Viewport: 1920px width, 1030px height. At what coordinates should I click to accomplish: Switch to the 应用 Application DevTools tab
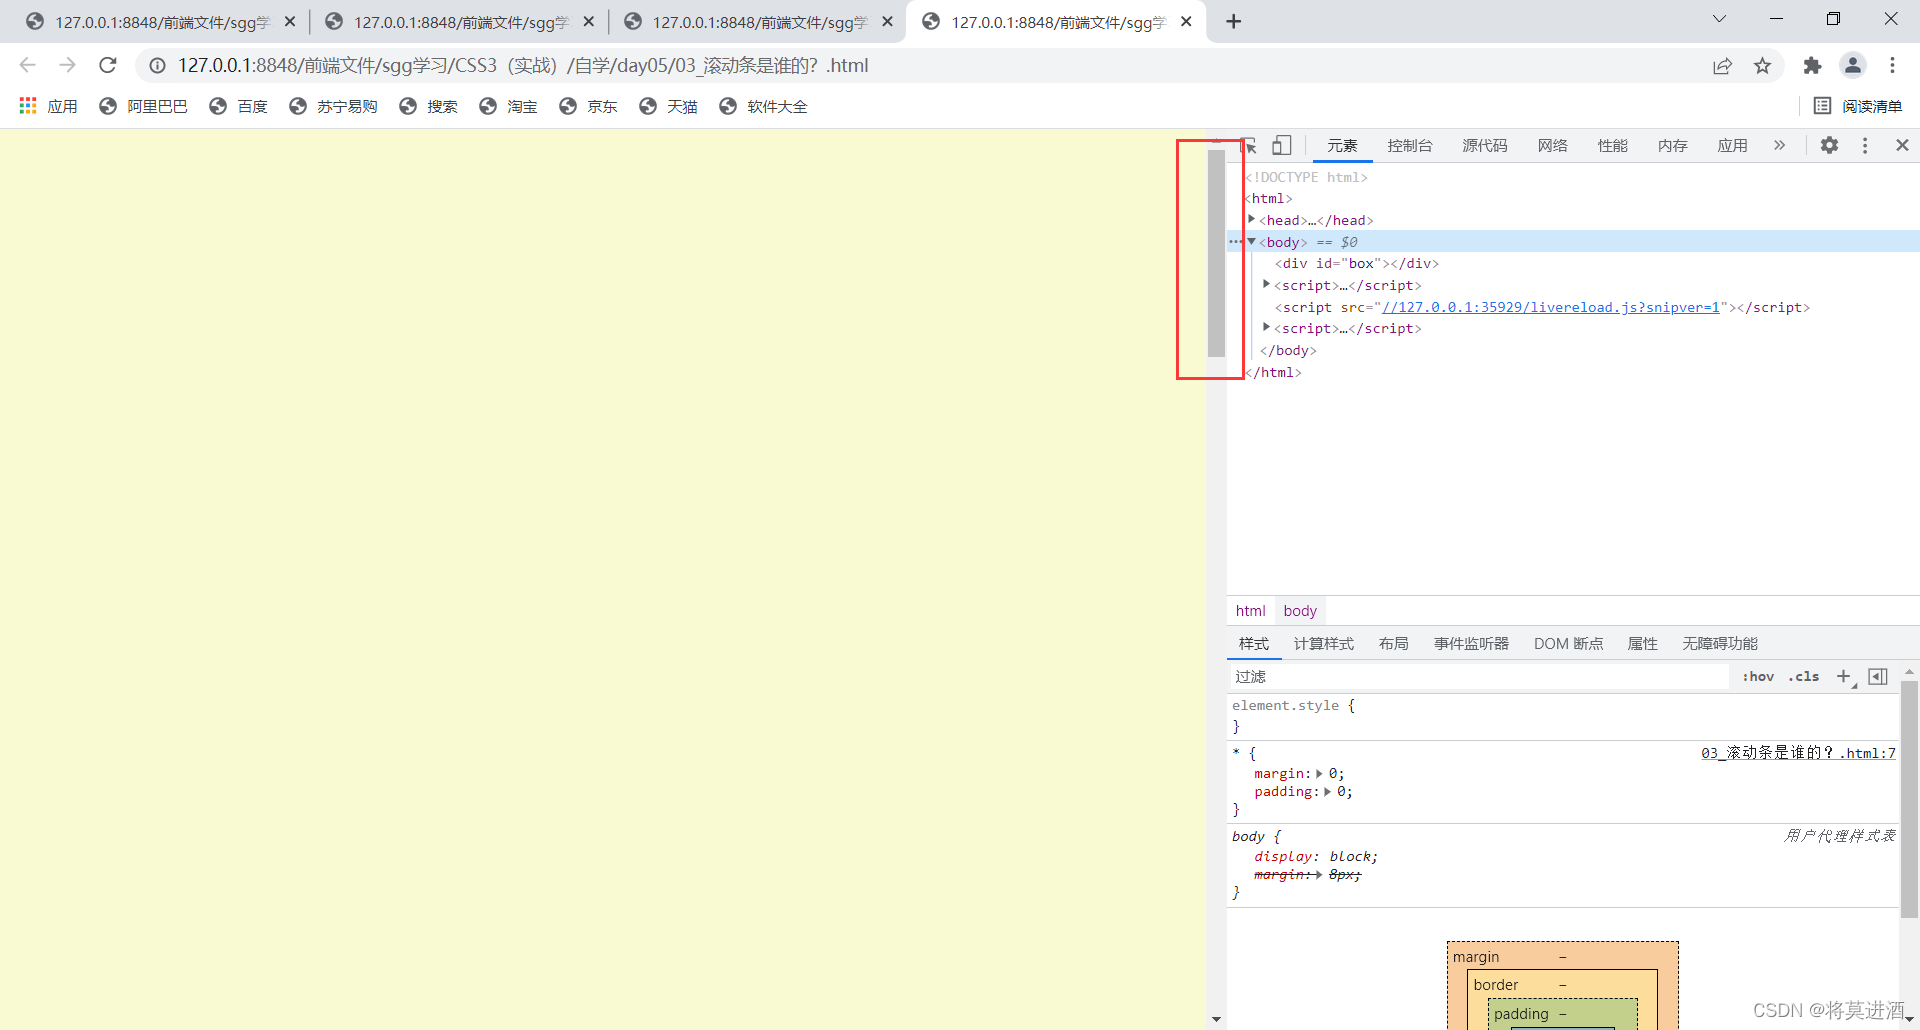click(1732, 146)
